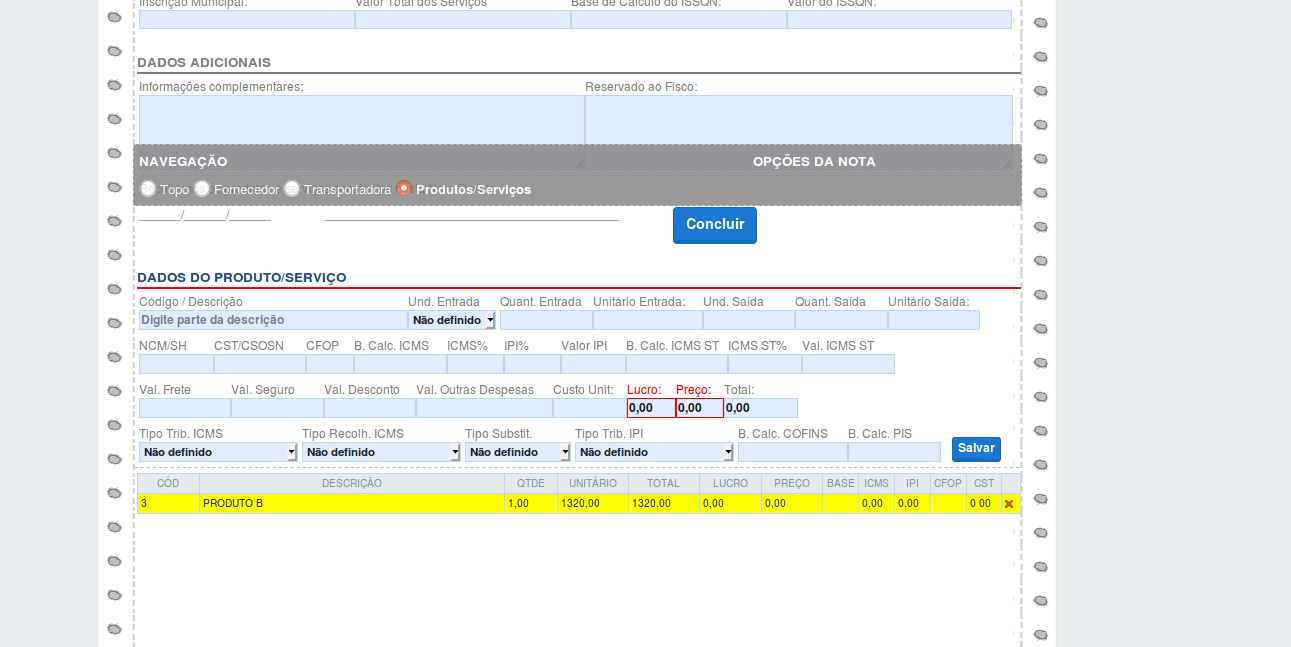
Task: Click the DESCRIÇÃO column header
Action: tap(352, 483)
